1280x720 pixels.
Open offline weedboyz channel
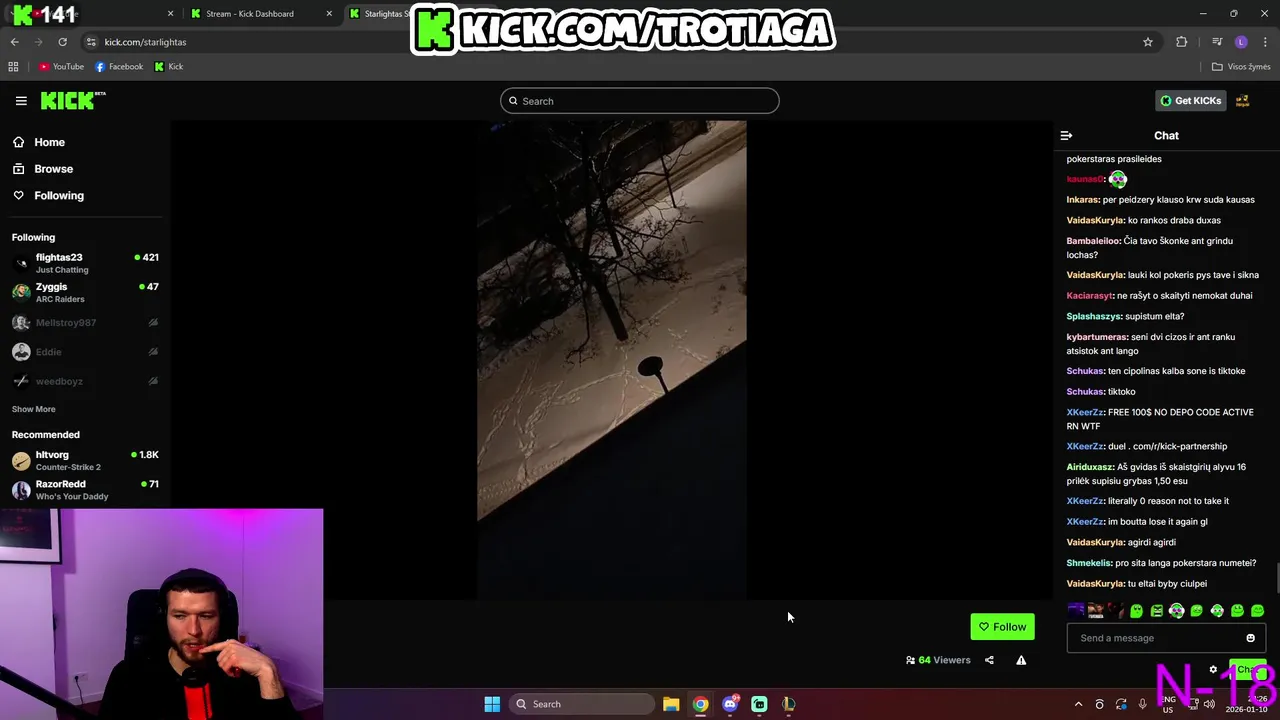(85, 381)
